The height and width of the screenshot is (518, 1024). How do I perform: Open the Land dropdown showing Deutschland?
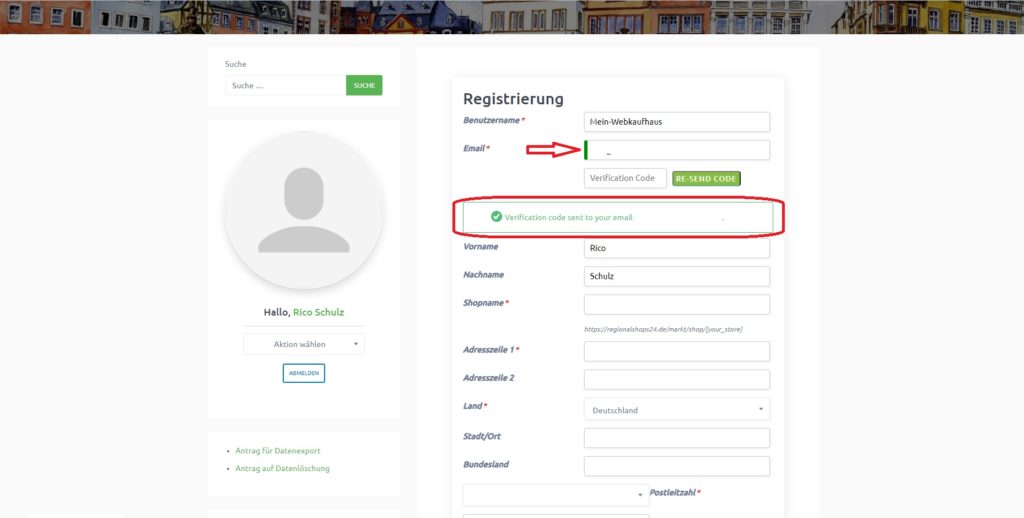point(677,410)
